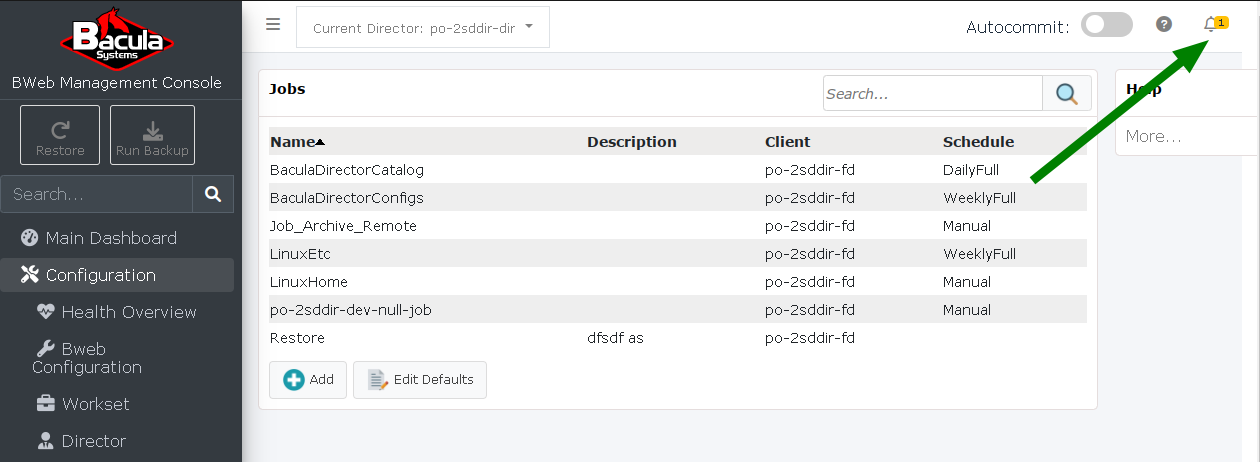Click the hamburger menu icon

click(273, 25)
